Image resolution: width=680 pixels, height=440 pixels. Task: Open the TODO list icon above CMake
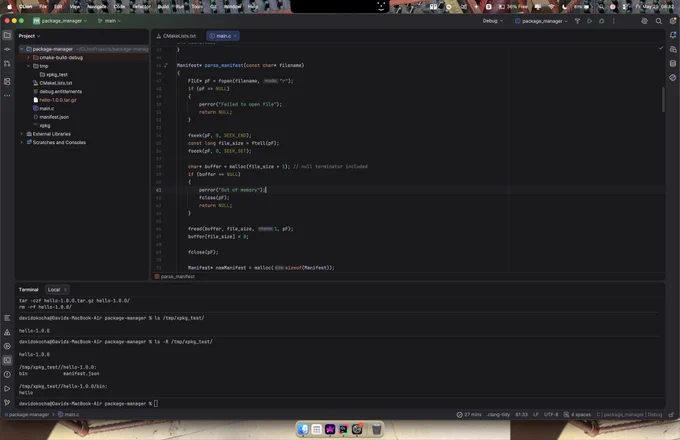point(7,318)
